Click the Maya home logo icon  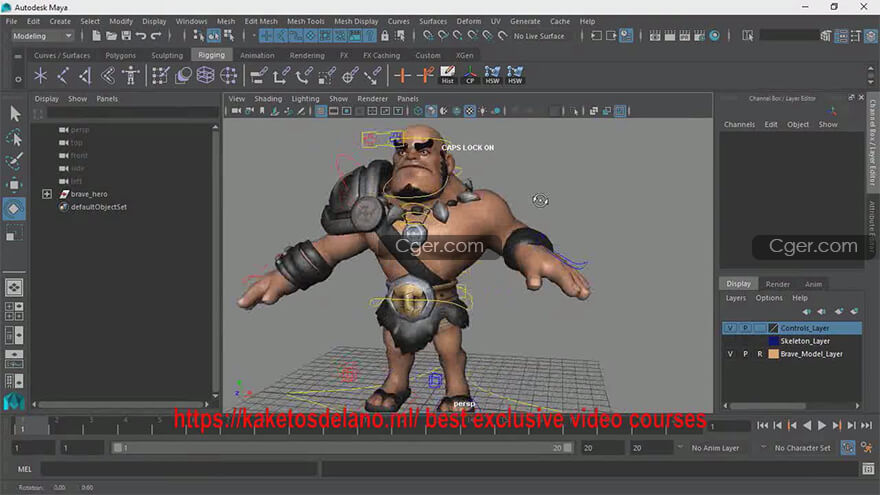pos(14,401)
